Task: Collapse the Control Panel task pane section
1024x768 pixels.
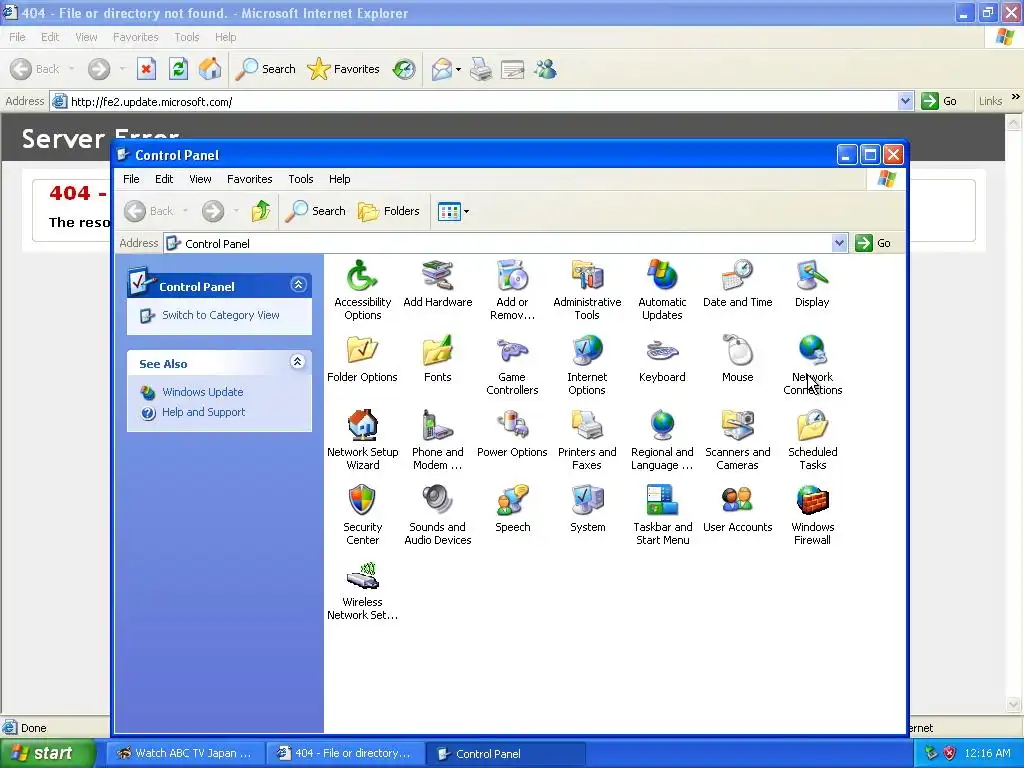Action: pos(298,285)
